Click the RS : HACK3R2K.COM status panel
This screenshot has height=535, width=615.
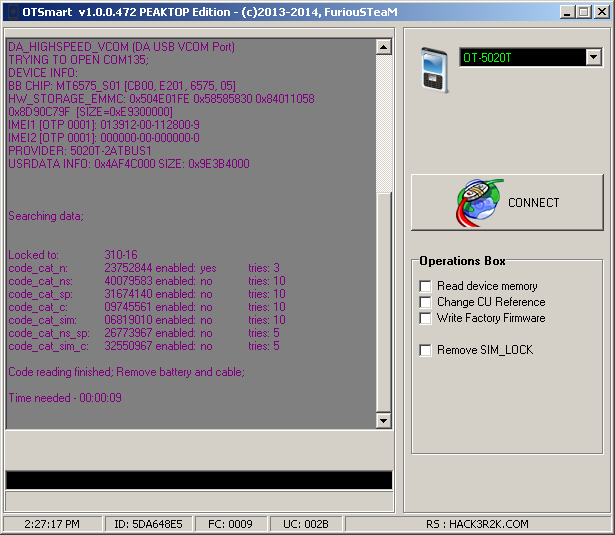point(476,524)
